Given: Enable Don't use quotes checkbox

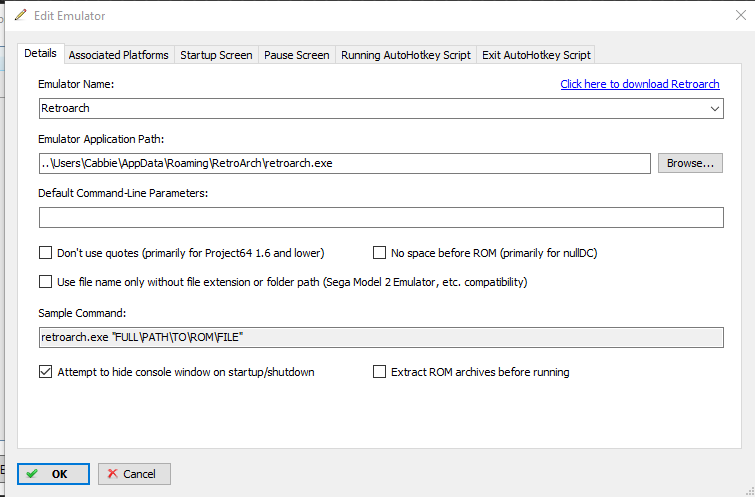Looking at the screenshot, I should (x=45, y=253).
